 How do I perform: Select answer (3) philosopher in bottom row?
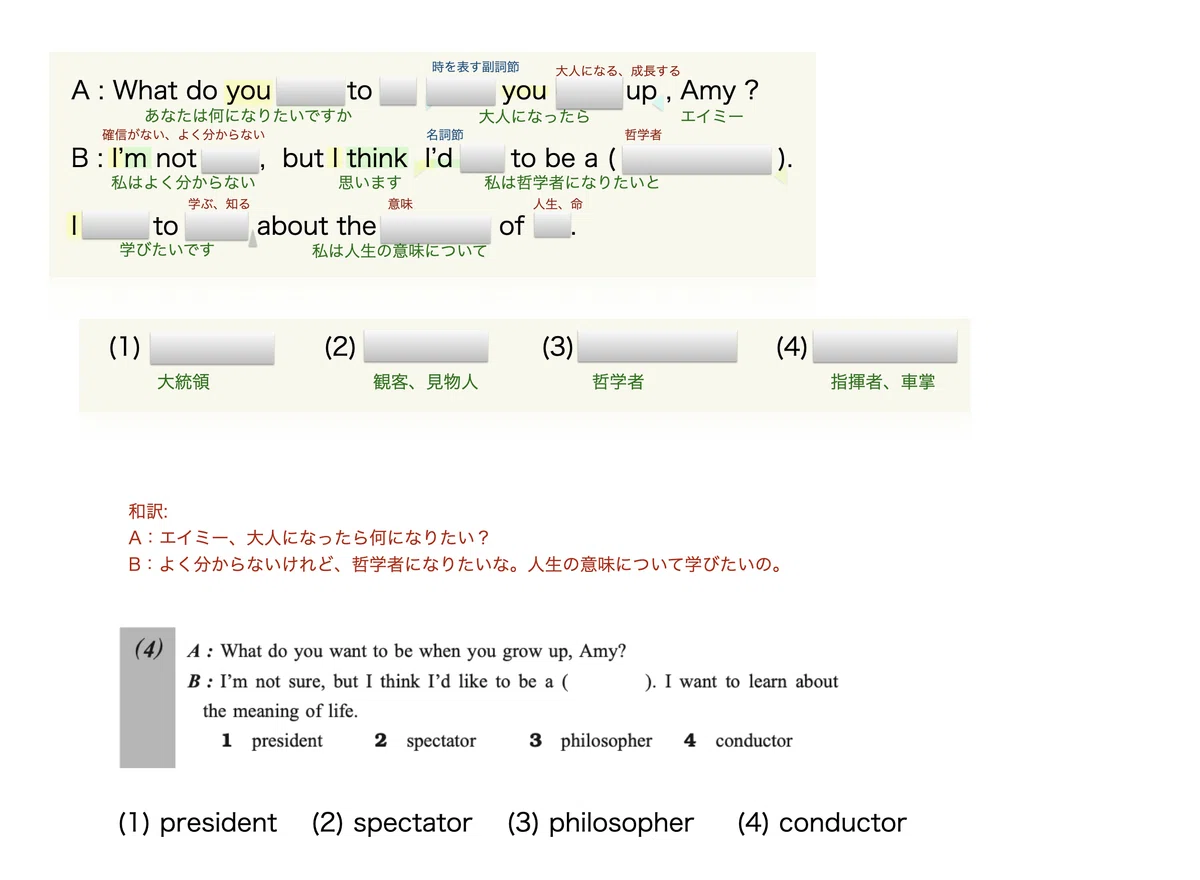(601, 823)
